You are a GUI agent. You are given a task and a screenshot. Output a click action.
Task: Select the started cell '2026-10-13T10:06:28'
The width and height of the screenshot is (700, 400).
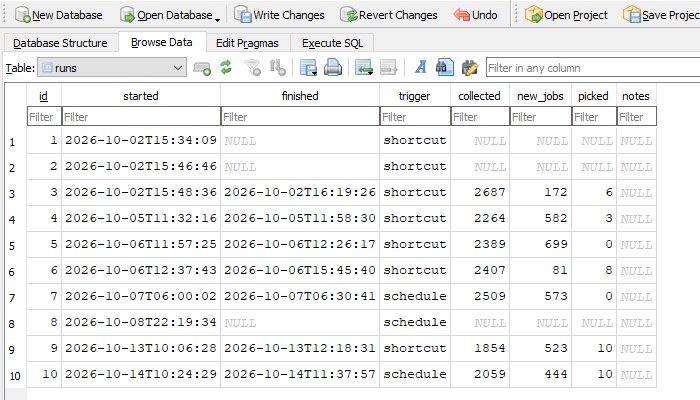click(141, 348)
